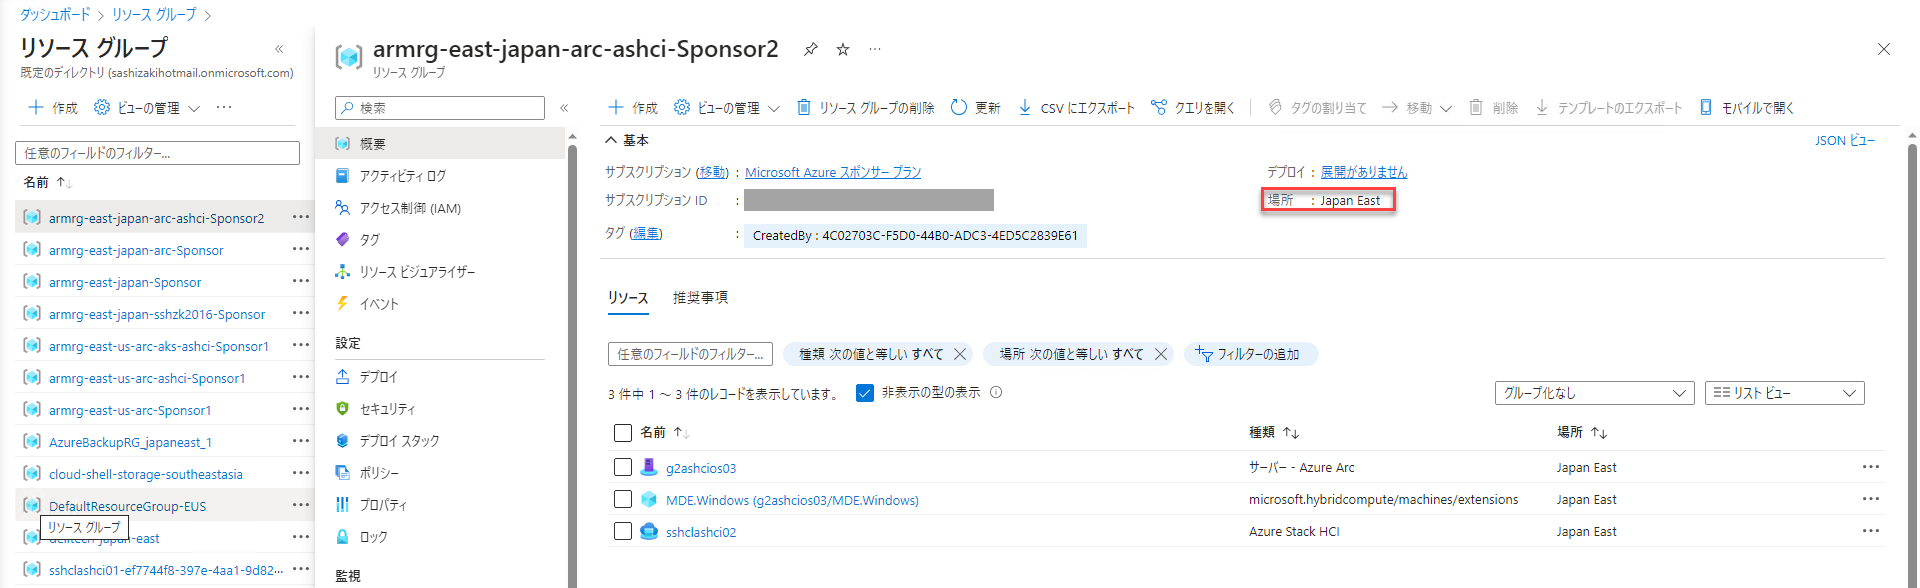The height and width of the screenshot is (588, 1920).
Task: Check the MDE.Windows row checkbox
Action: coord(623,499)
